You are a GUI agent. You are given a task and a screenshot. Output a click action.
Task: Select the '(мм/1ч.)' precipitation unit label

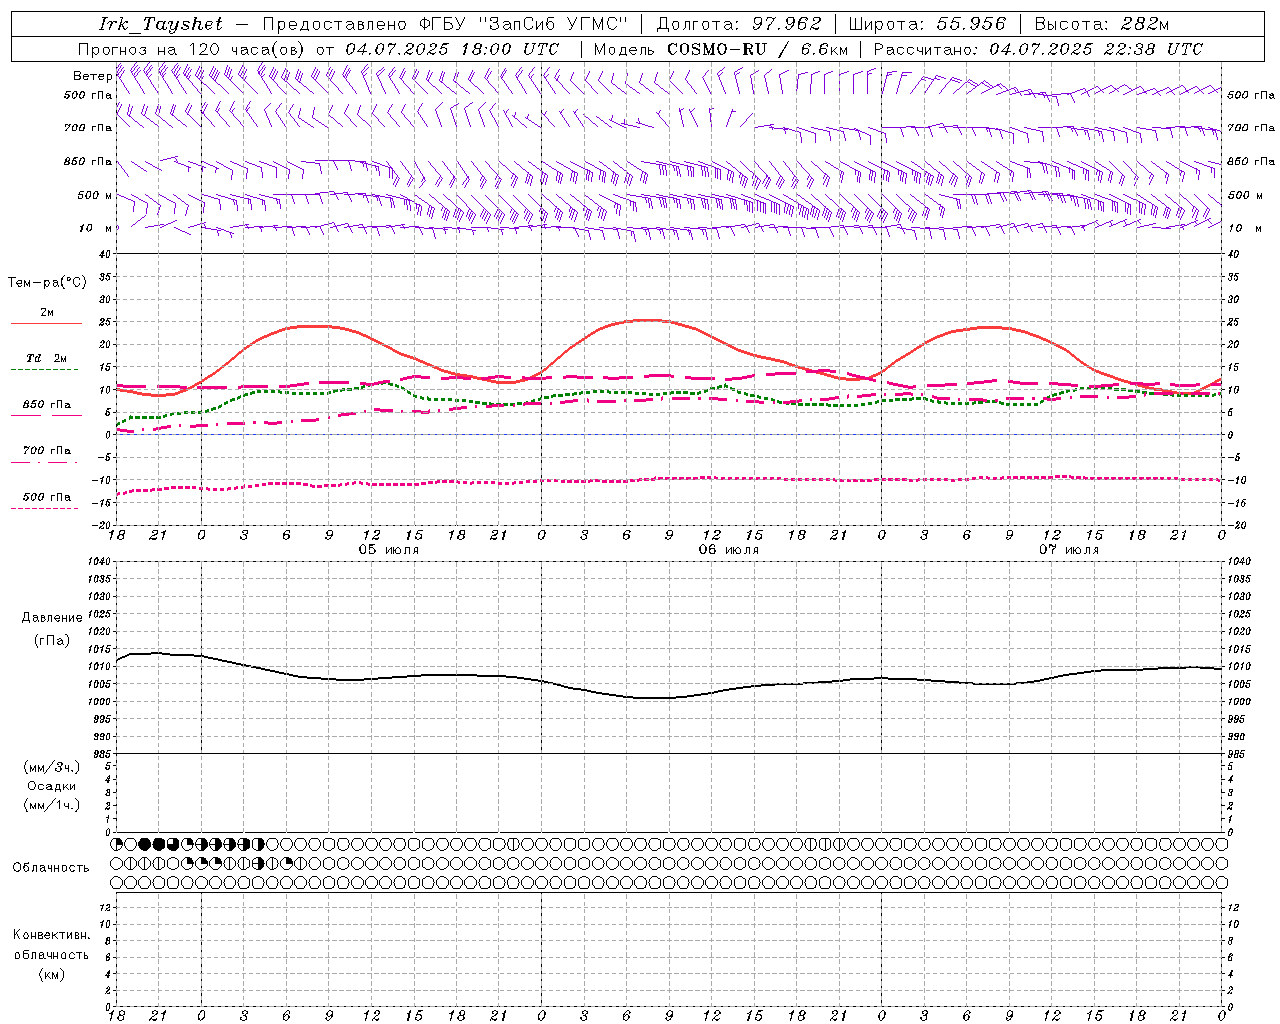pos(52,805)
